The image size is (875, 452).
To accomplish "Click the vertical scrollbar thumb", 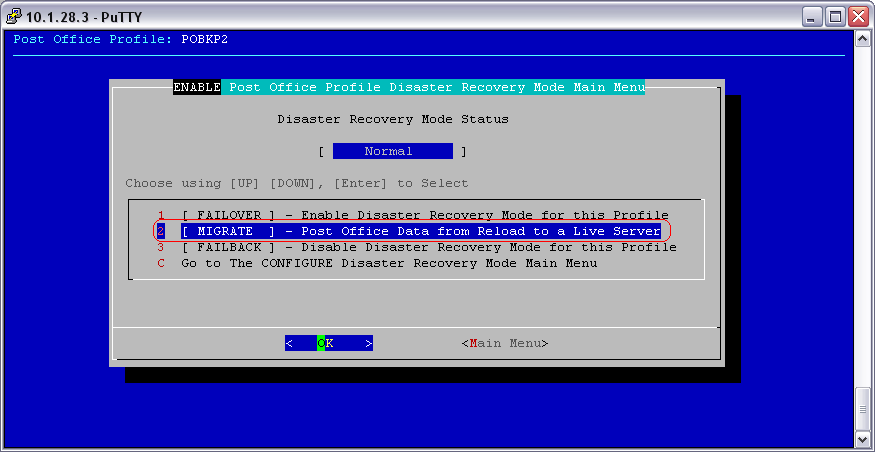I will [x=862, y=407].
